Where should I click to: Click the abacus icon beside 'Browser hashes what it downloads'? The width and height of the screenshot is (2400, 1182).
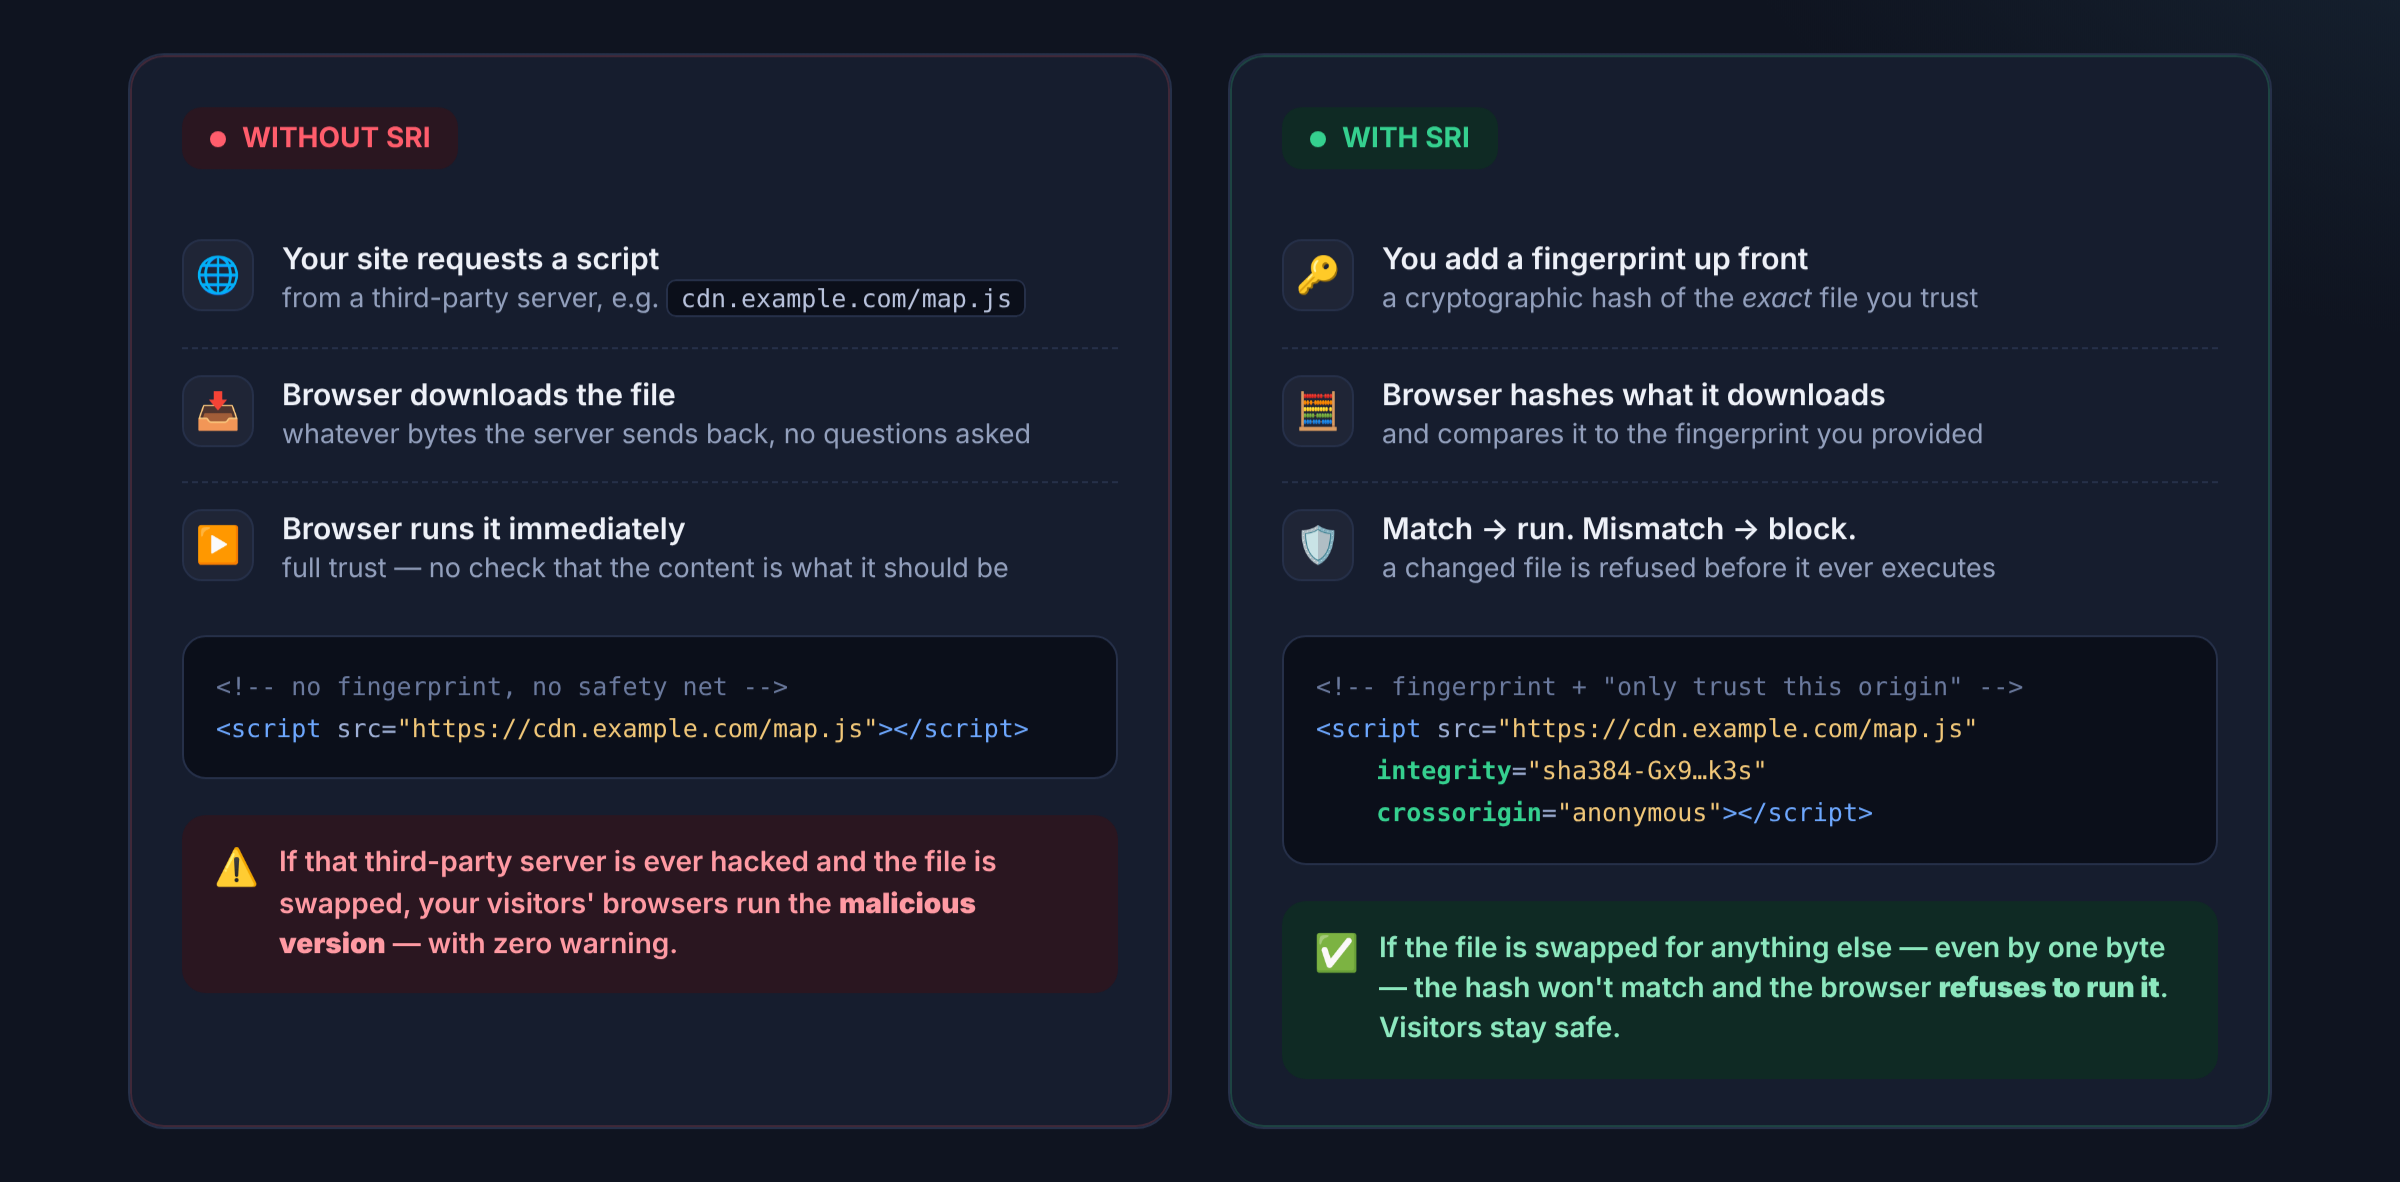[x=1318, y=411]
